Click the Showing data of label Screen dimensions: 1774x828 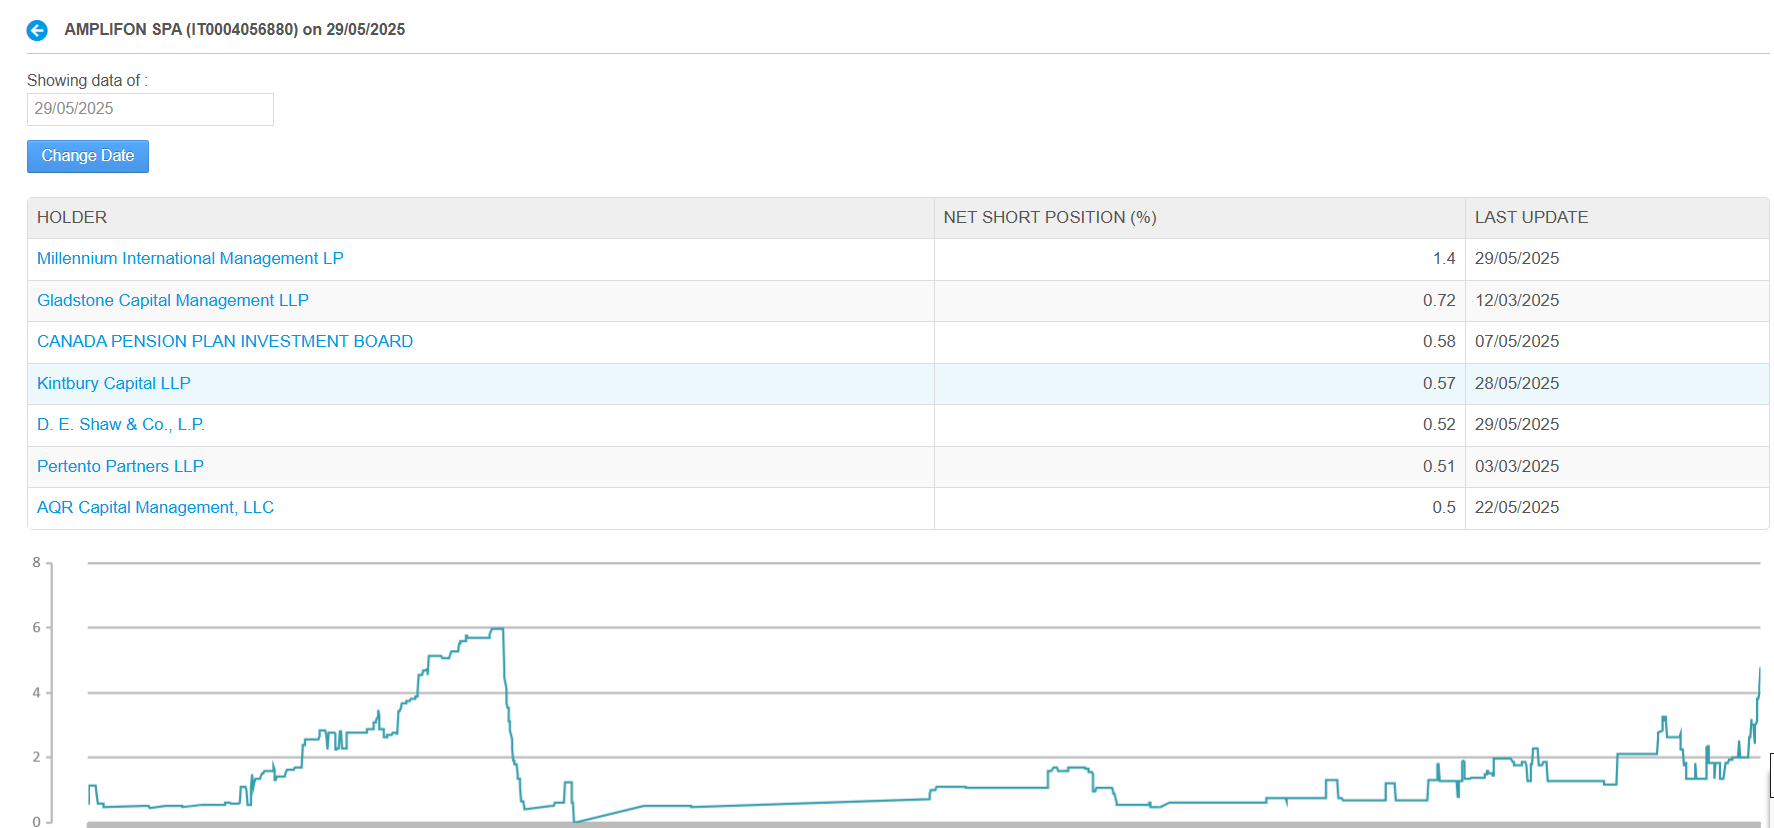point(87,80)
